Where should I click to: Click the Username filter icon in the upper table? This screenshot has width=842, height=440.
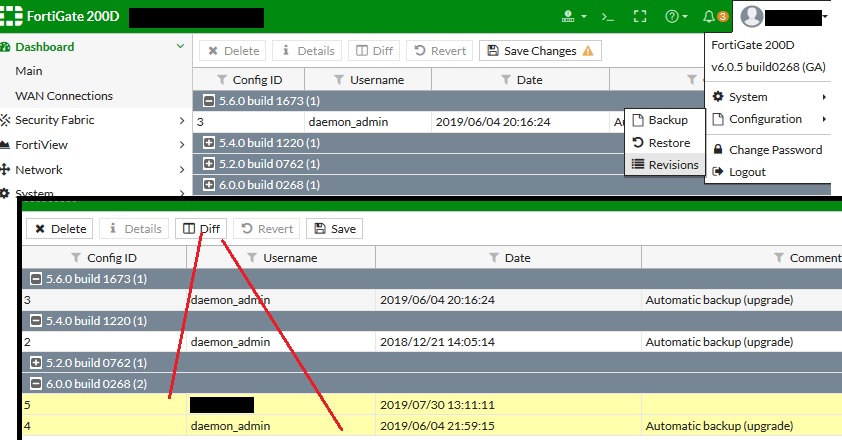point(339,80)
